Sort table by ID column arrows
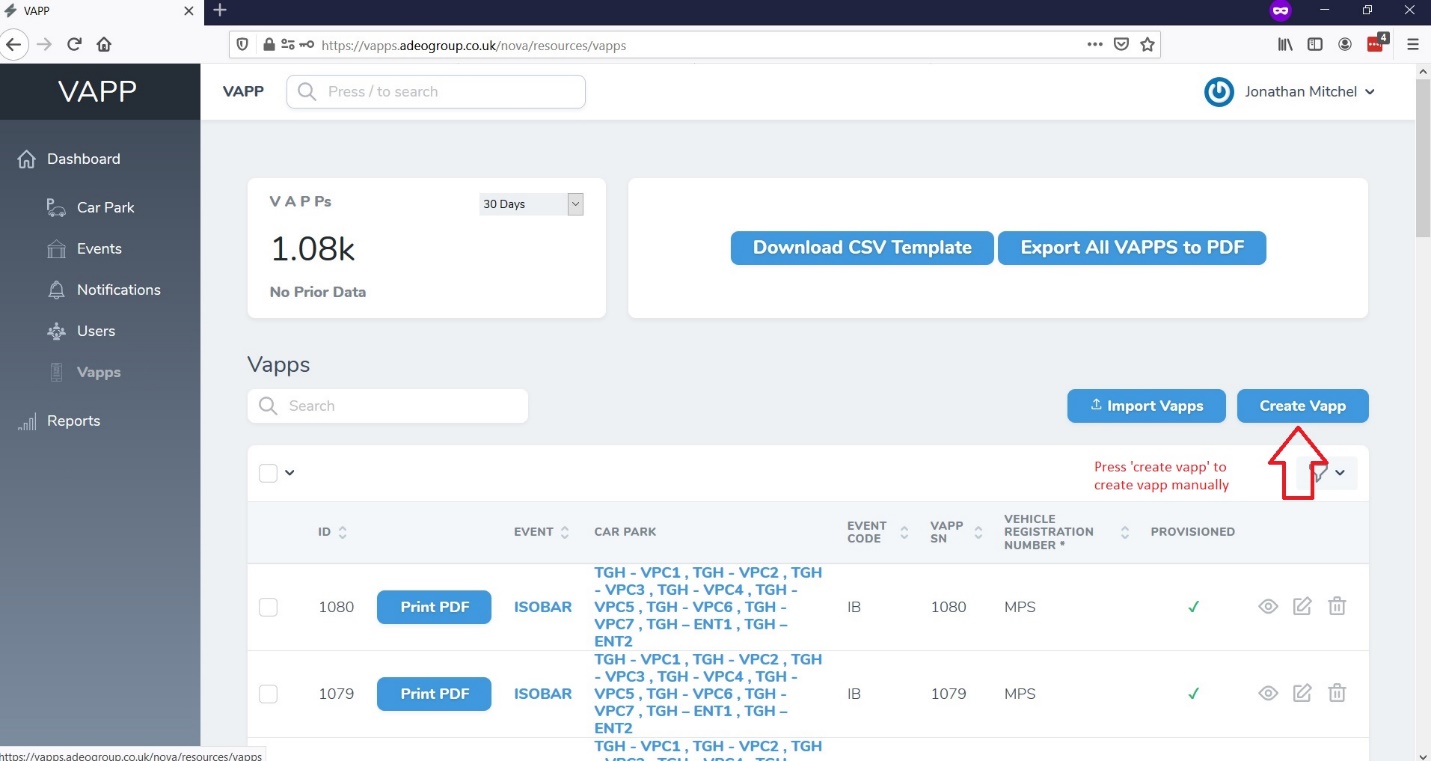 pyautogui.click(x=342, y=532)
